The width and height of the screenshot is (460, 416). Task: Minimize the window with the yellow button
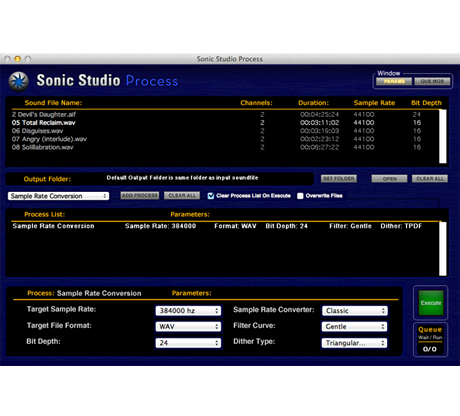pyautogui.click(x=18, y=59)
